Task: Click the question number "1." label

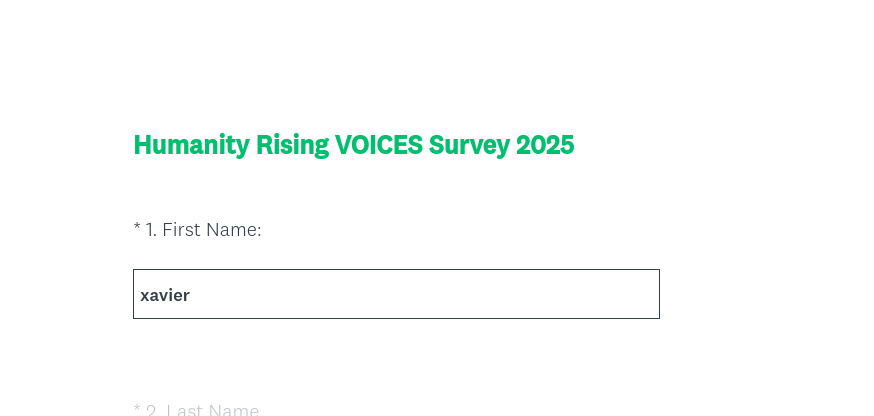Action: [151, 230]
